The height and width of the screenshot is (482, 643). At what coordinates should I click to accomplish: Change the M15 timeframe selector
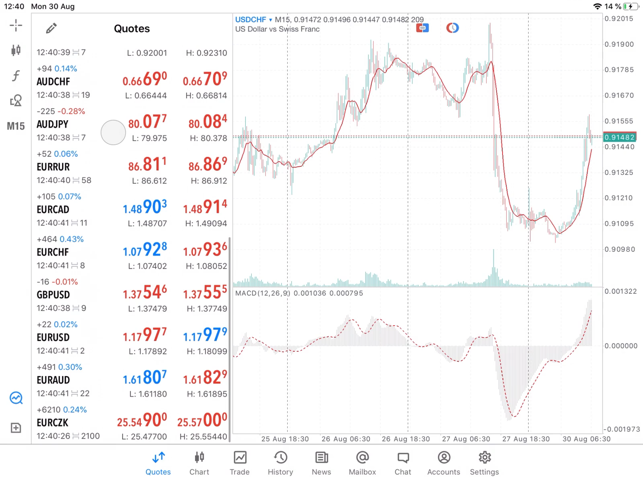point(16,126)
